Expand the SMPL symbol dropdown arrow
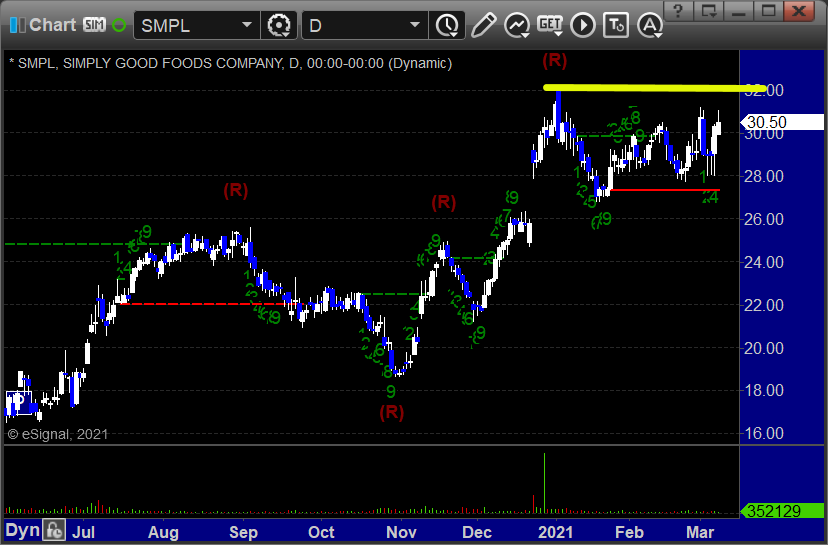The height and width of the screenshot is (545, 828). coord(247,25)
